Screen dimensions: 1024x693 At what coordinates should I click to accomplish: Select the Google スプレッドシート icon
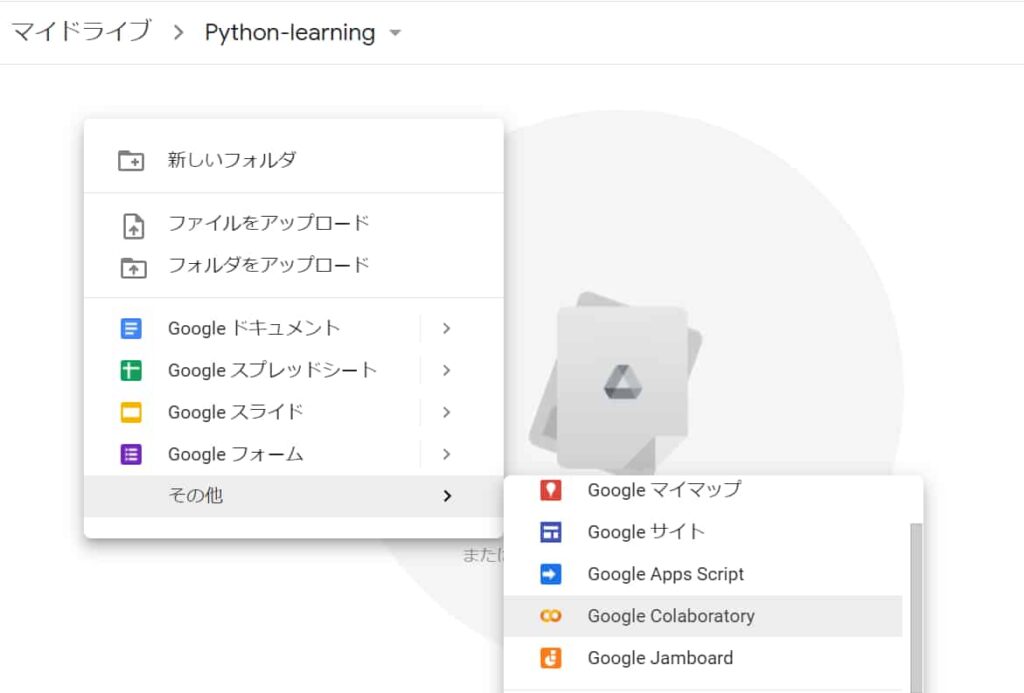pyautogui.click(x=131, y=370)
